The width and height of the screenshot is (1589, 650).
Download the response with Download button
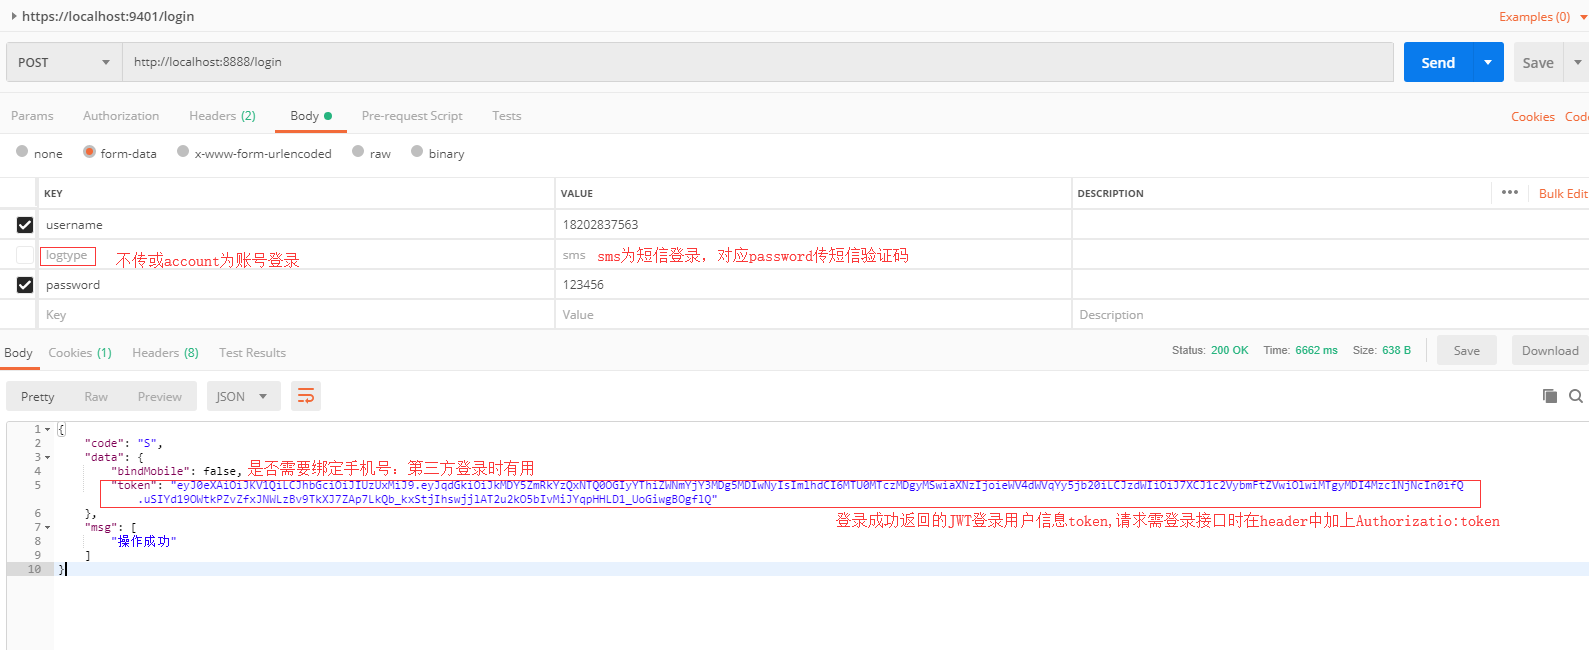tap(1549, 351)
